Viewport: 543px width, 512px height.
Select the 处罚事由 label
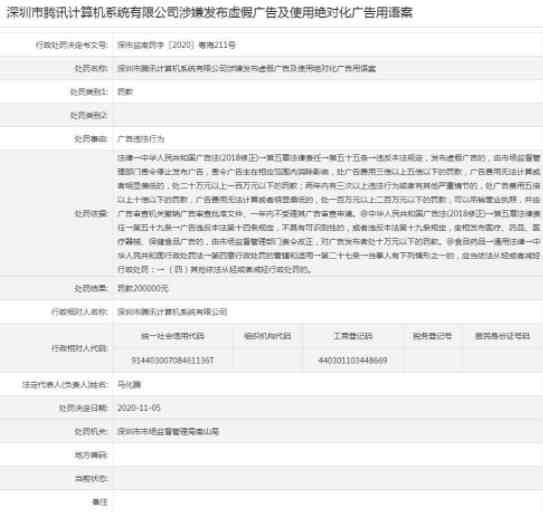point(91,139)
